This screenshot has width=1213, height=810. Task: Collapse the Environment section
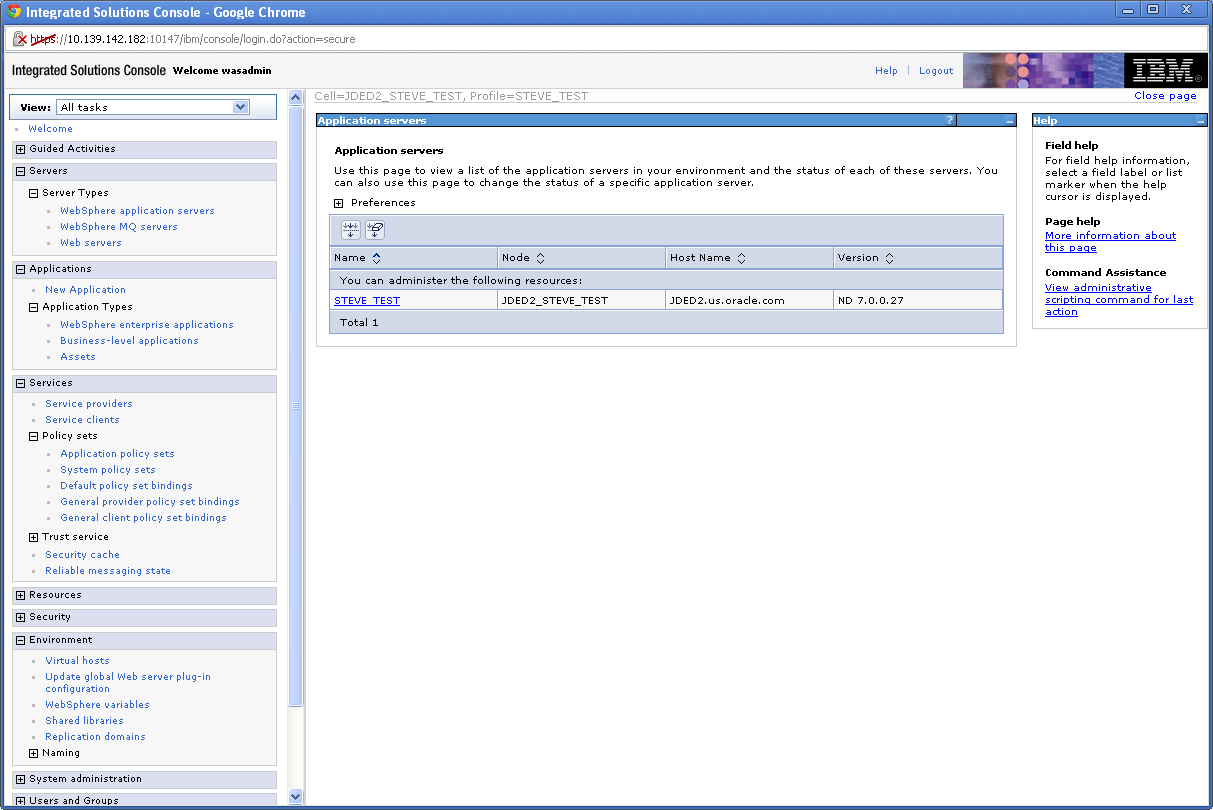(x=21, y=640)
